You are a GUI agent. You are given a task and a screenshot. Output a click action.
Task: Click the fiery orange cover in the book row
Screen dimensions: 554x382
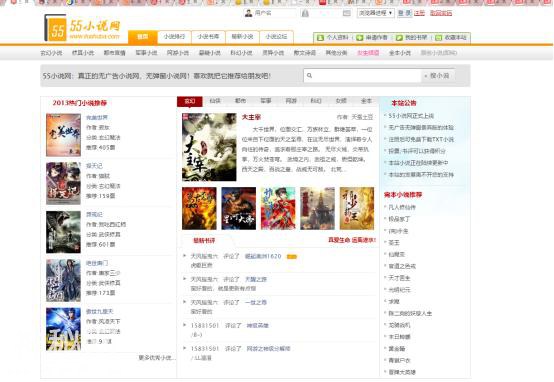click(x=199, y=208)
